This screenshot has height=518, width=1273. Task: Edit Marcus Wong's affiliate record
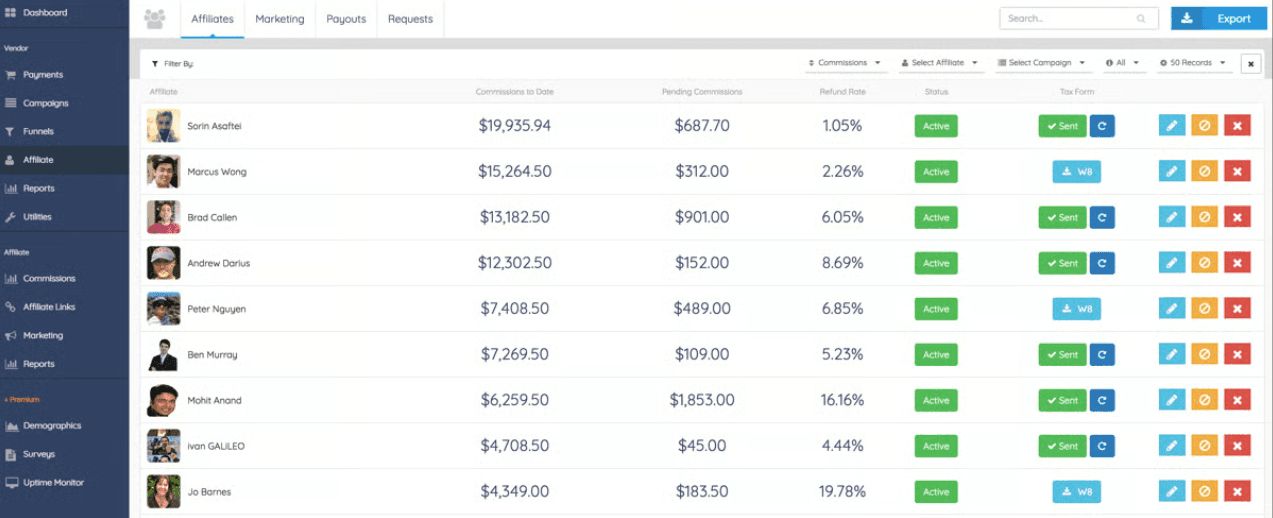1172,172
